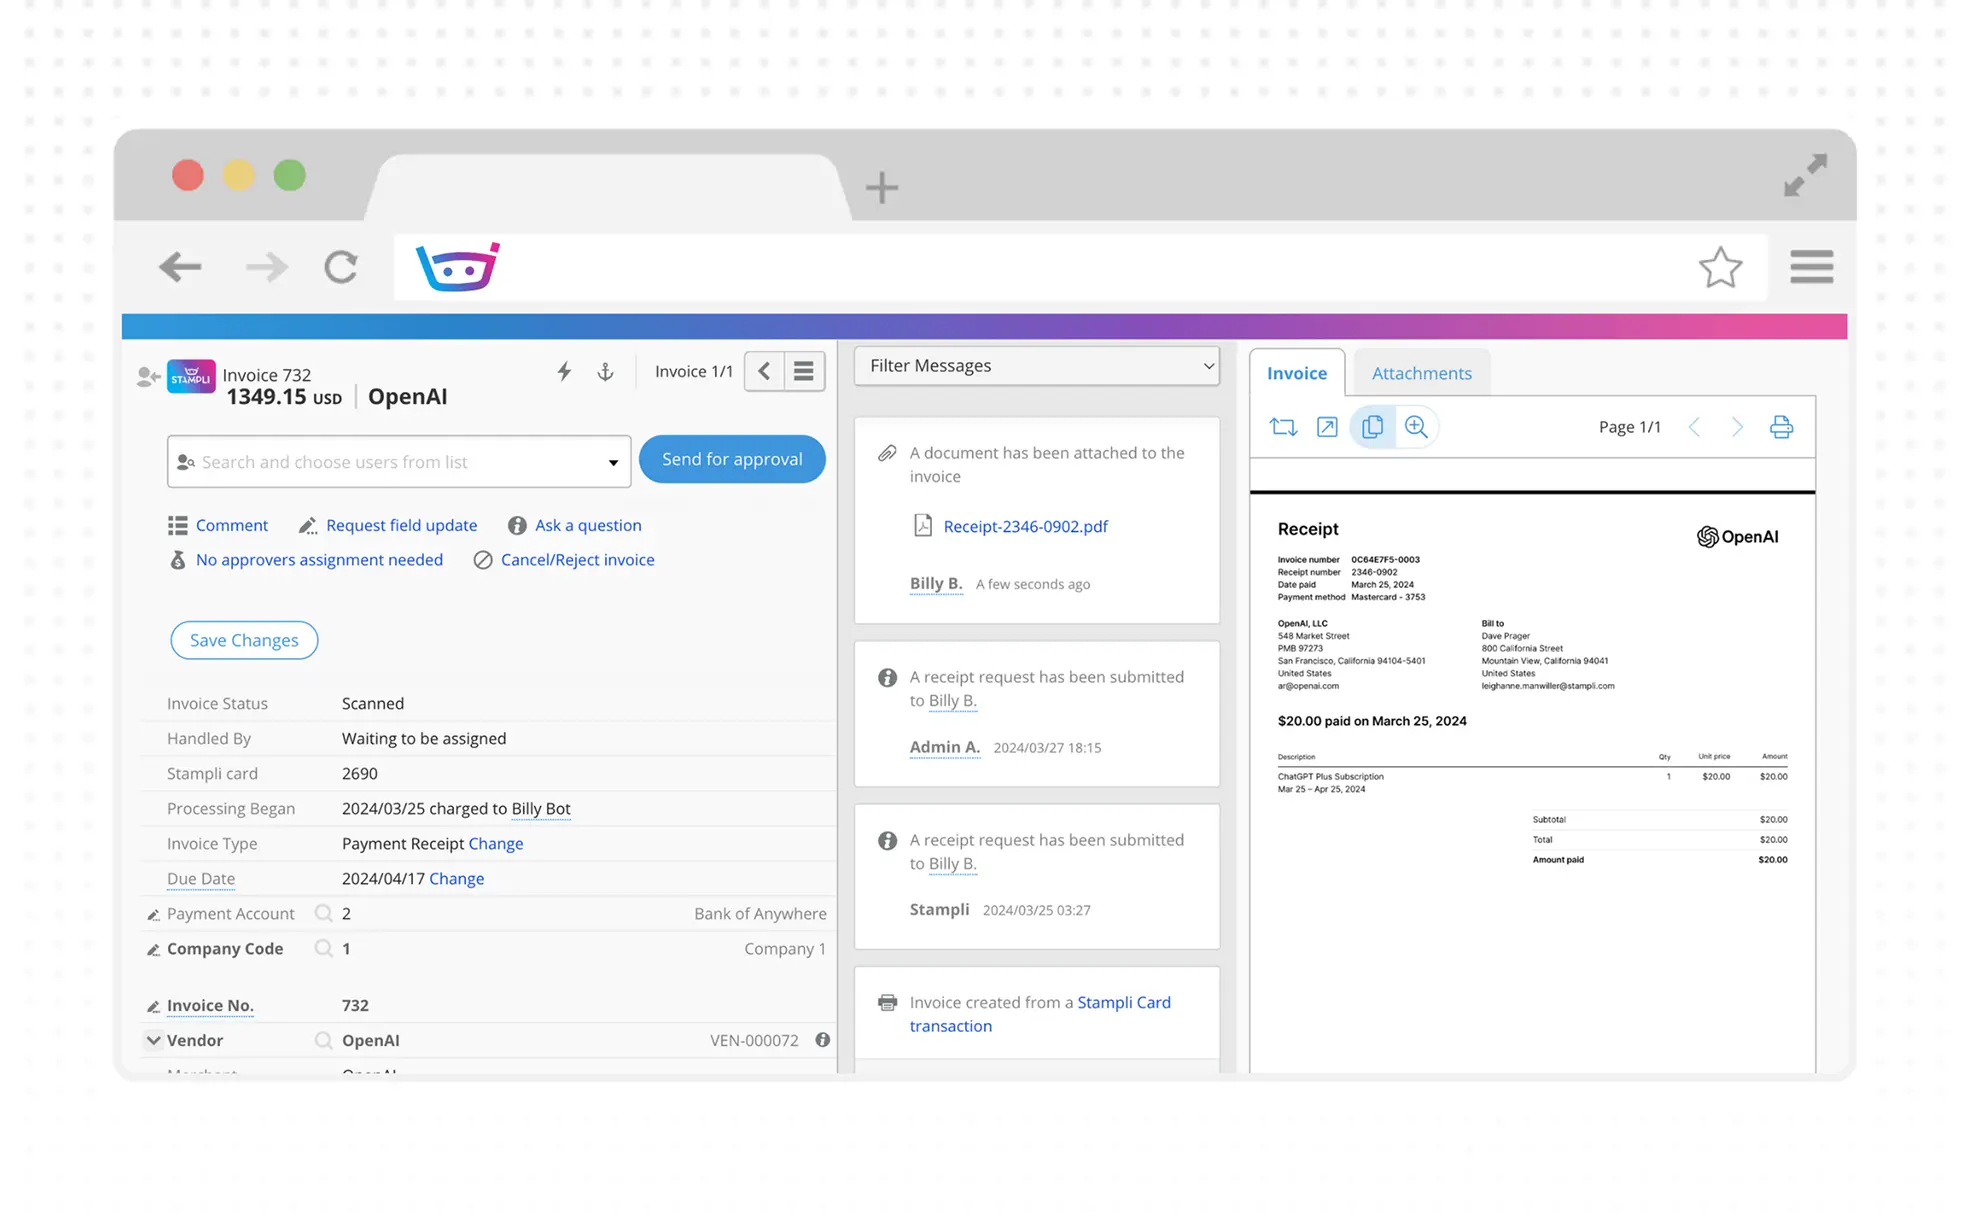Zoom in on the invoice document

[x=1416, y=427]
